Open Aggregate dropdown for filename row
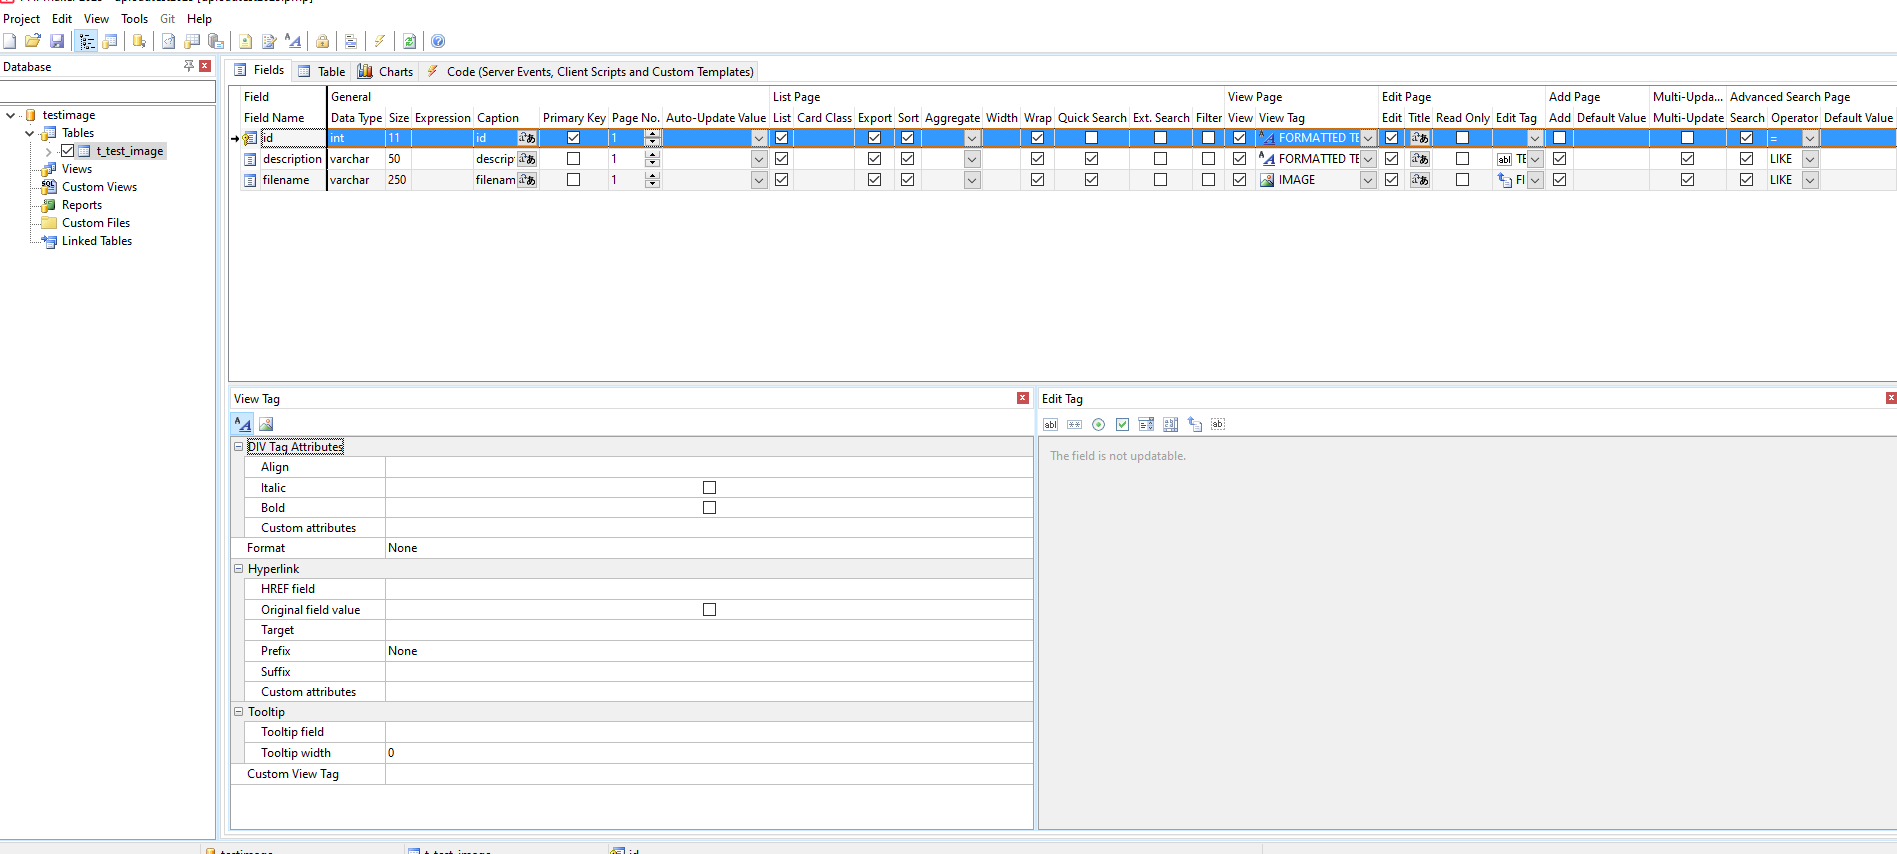The height and width of the screenshot is (854, 1897). point(972,180)
